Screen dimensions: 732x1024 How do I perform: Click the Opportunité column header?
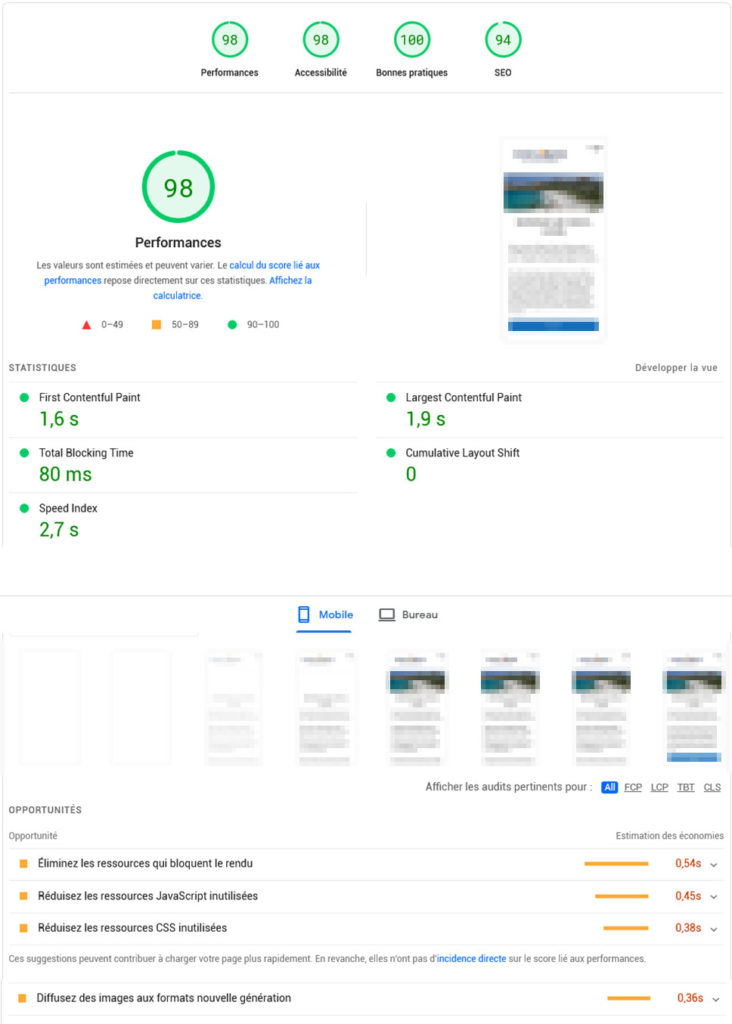[33, 836]
